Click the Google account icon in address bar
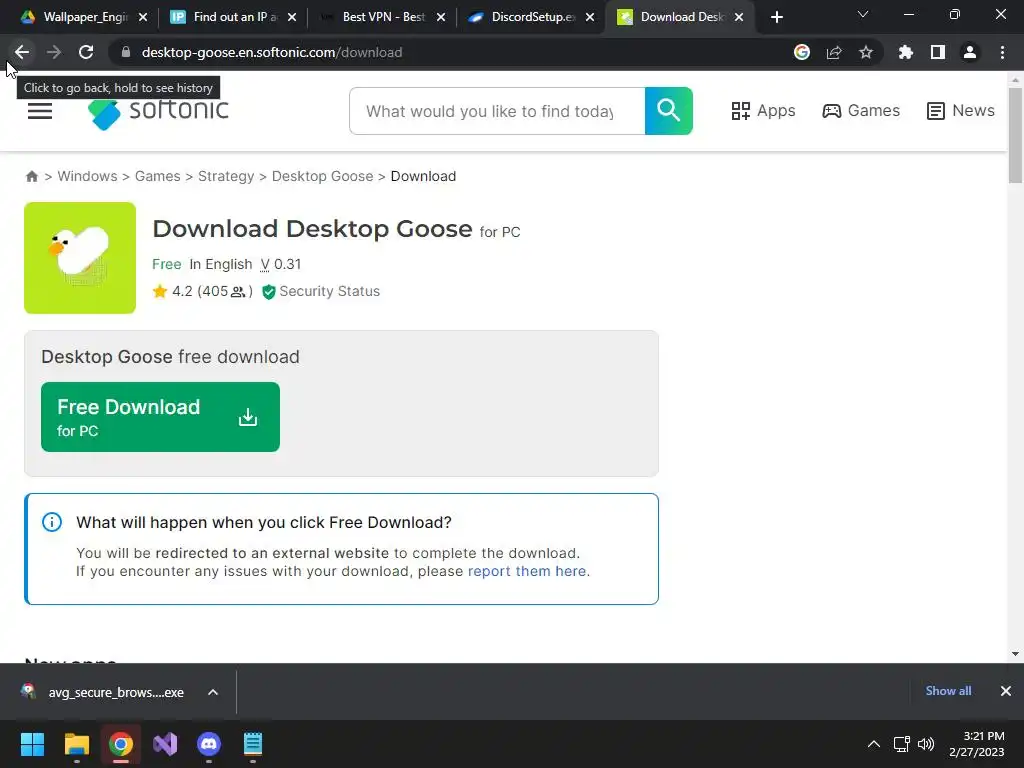The width and height of the screenshot is (1024, 768). click(802, 52)
